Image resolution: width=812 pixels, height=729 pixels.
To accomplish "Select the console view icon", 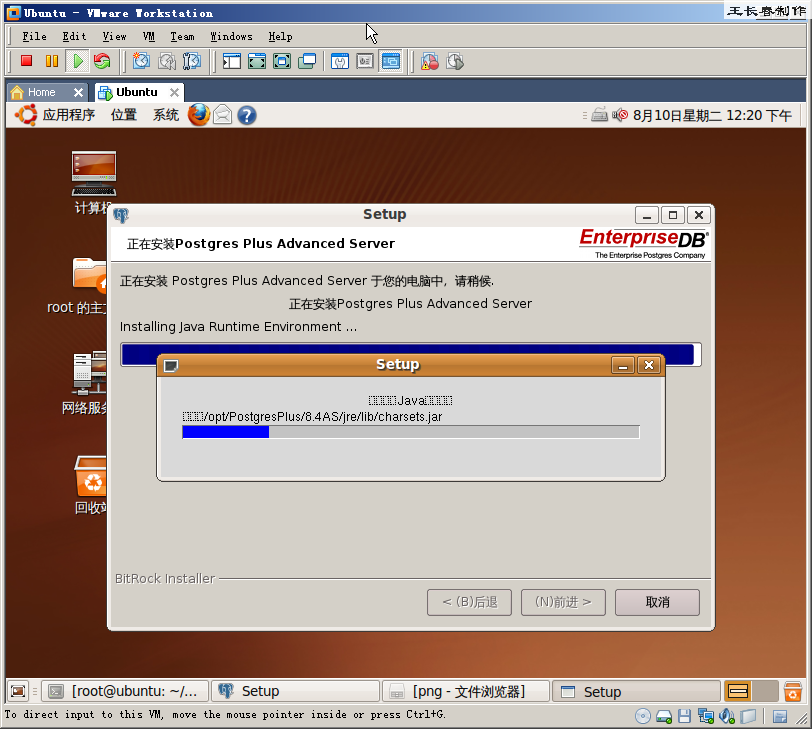I will pos(390,61).
